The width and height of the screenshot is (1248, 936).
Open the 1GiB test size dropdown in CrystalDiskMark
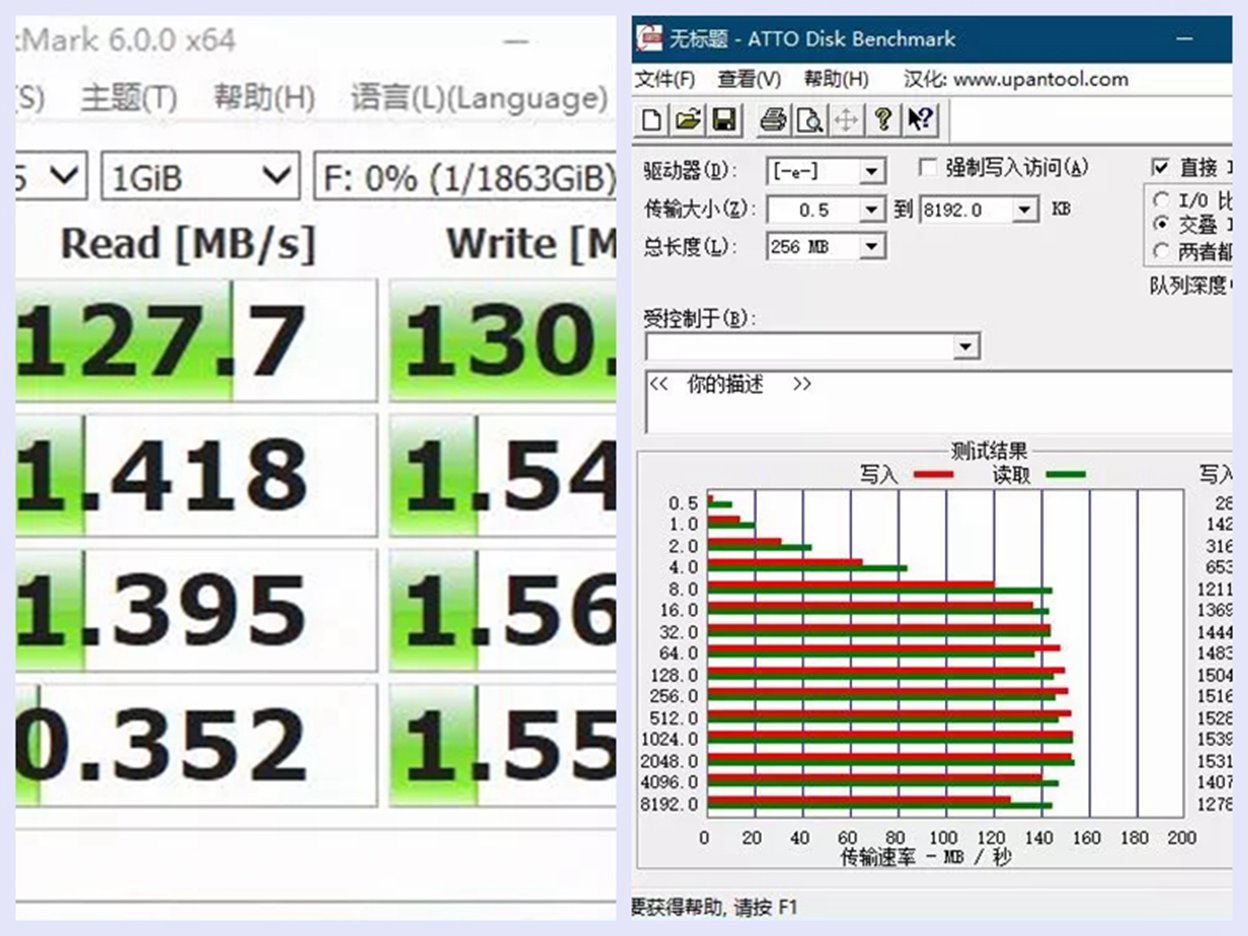[x=200, y=178]
